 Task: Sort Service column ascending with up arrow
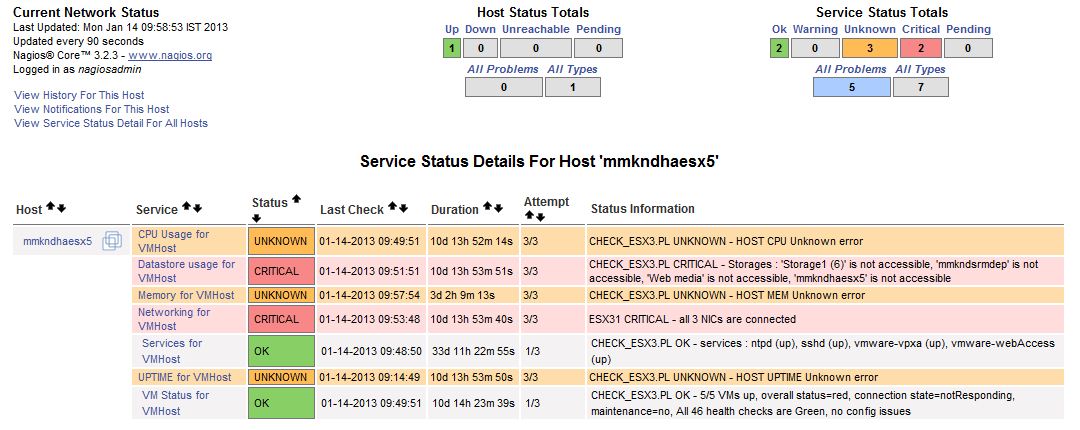point(186,208)
